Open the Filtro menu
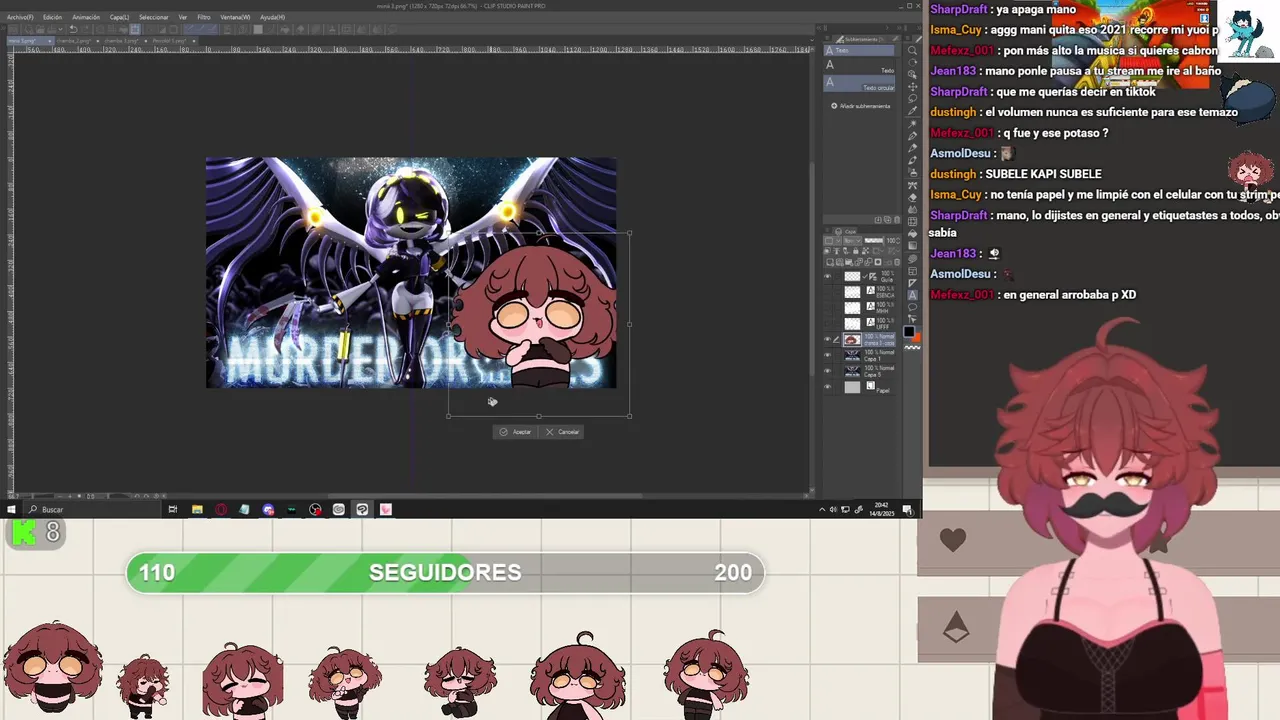1280x720 pixels. [x=204, y=17]
